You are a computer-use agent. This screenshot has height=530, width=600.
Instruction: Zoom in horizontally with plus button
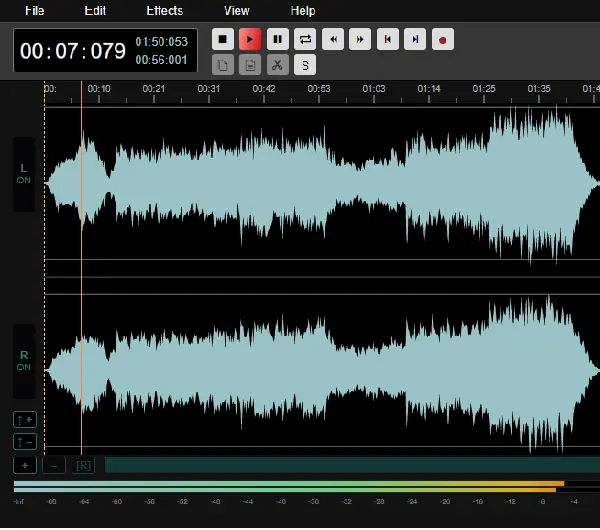click(25, 465)
